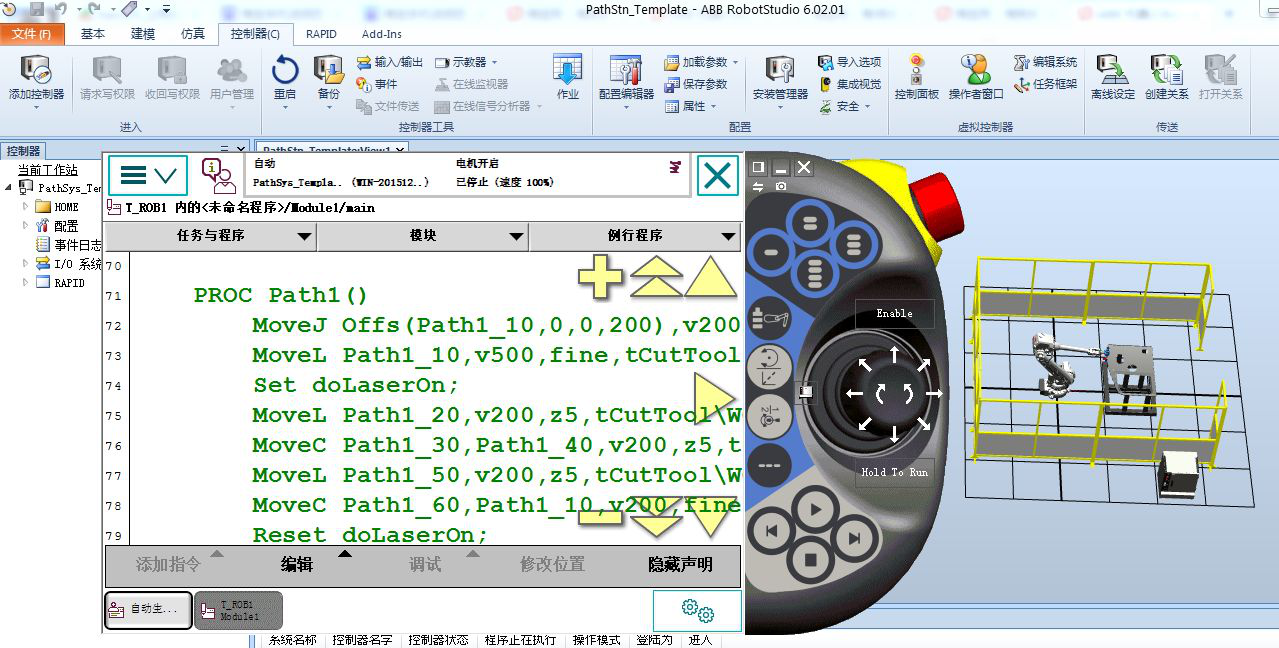
Task: Click 隐藏声明 hide declarations
Action: (680, 564)
